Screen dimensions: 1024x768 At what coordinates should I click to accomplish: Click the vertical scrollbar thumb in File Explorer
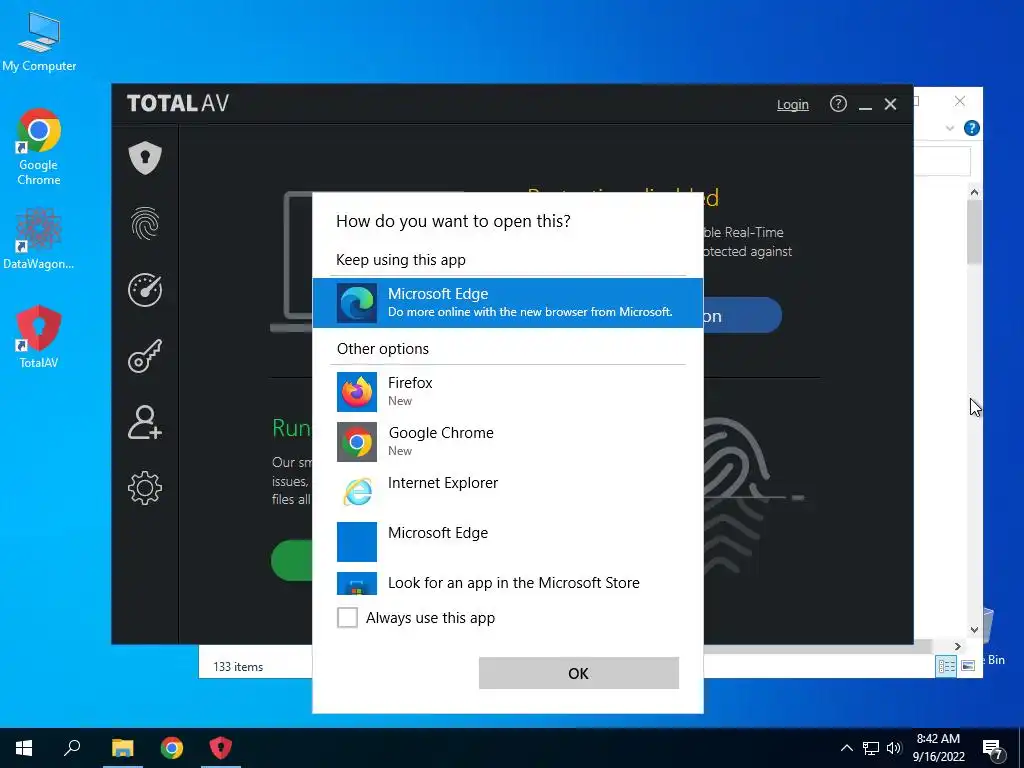pos(974,231)
